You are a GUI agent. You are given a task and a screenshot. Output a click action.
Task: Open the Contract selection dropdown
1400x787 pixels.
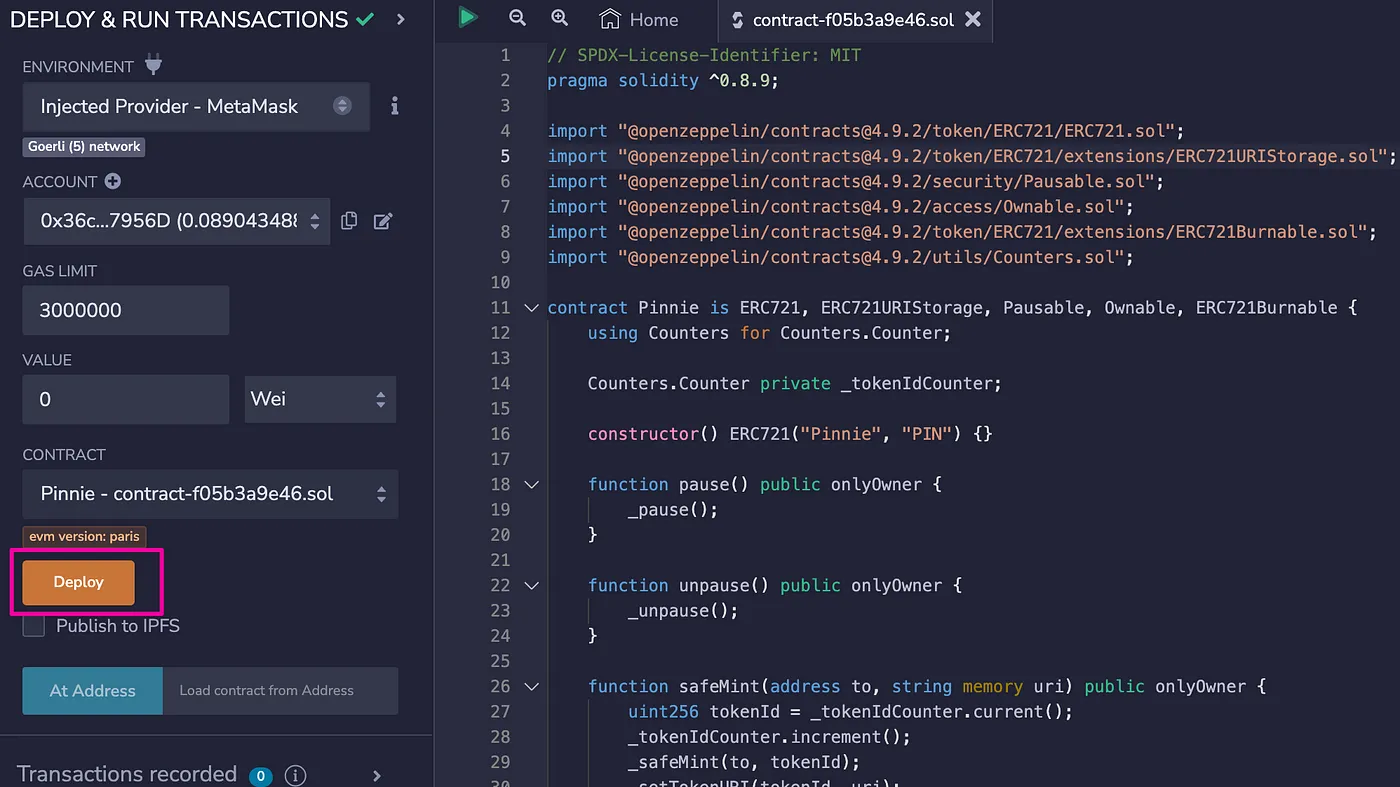coord(210,494)
